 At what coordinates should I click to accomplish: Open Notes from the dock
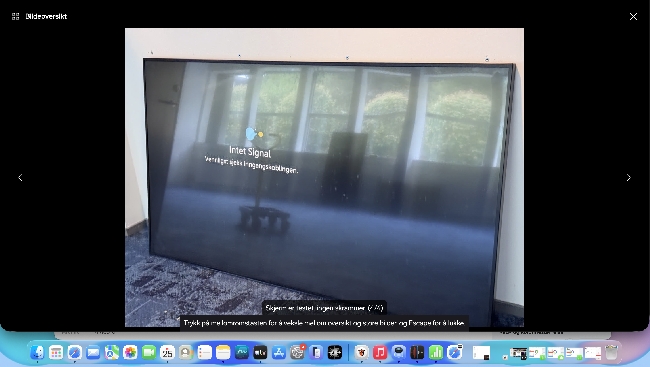[x=223, y=352]
